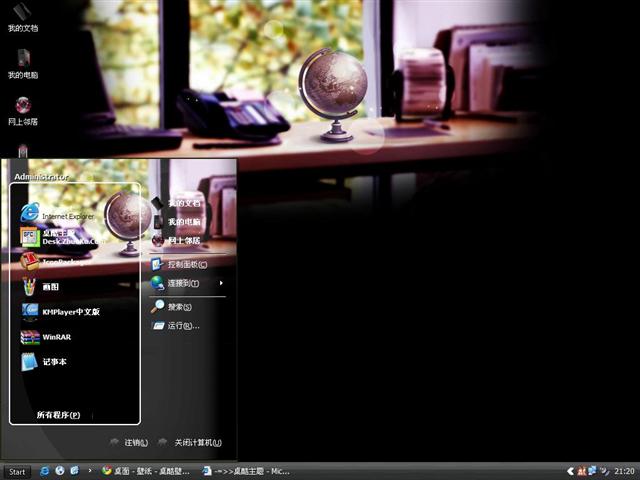This screenshot has height=480, width=640.
Task: Click 关闭计算机(U) to shut down
Action: (x=190, y=442)
